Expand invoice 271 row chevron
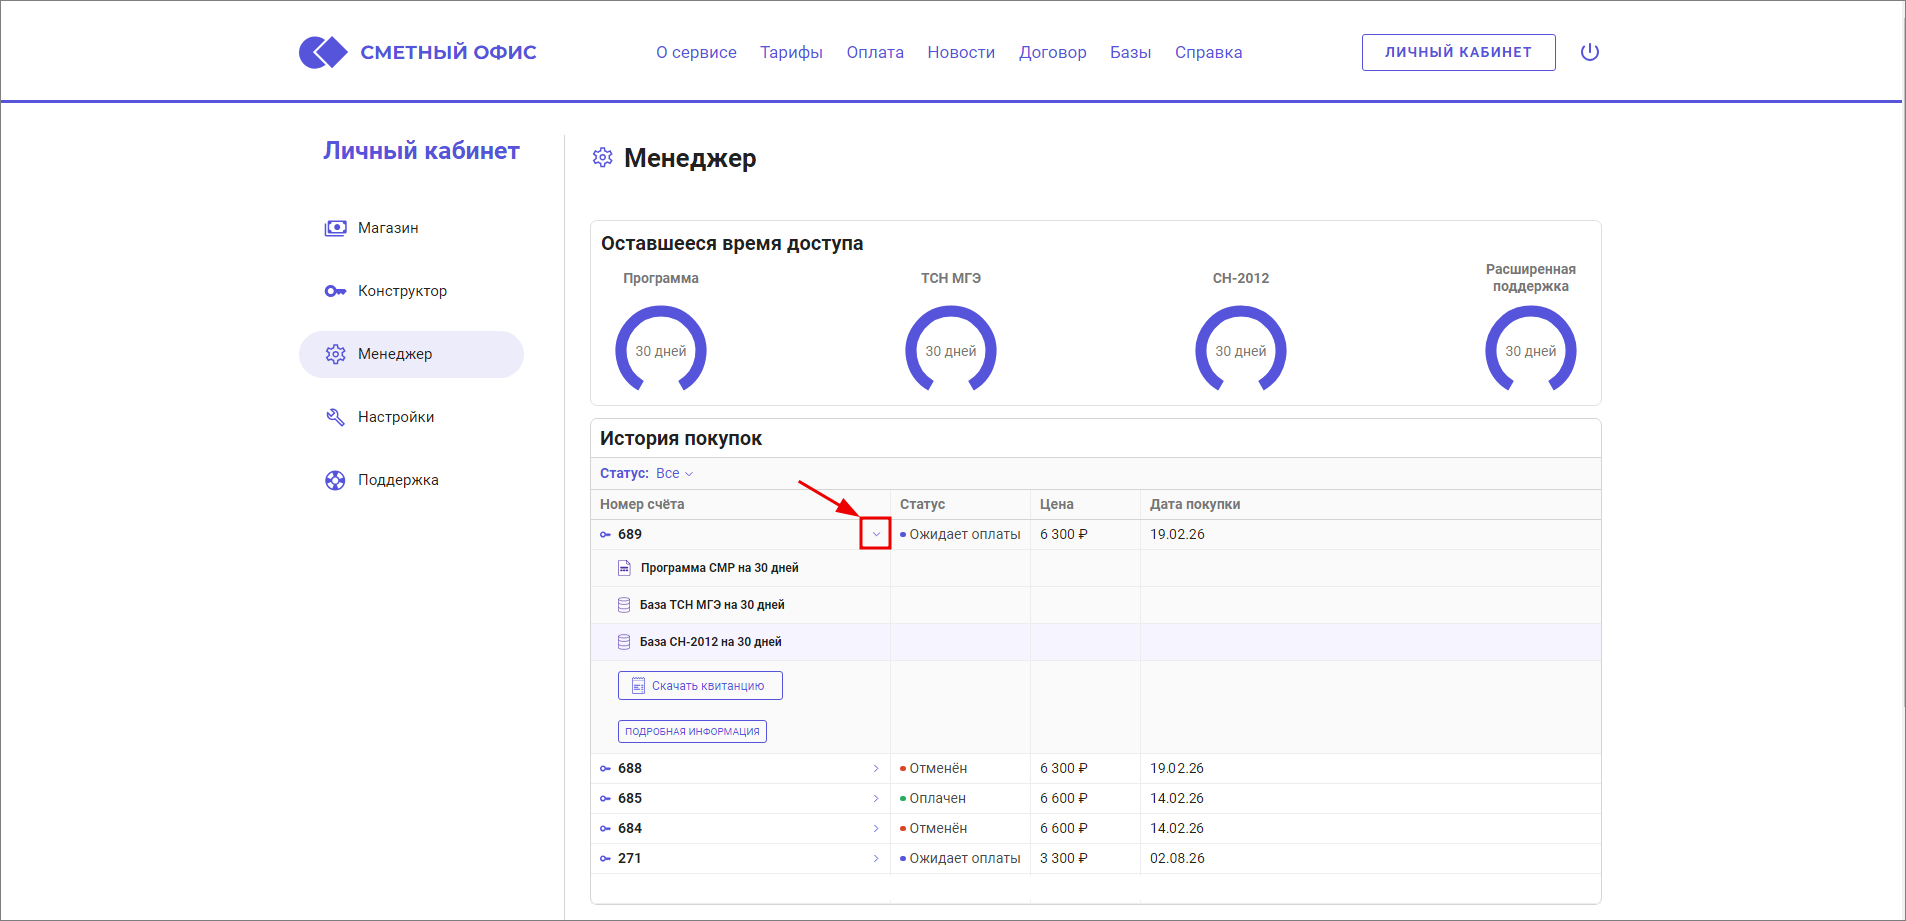This screenshot has height=921, width=1906. pos(876,859)
